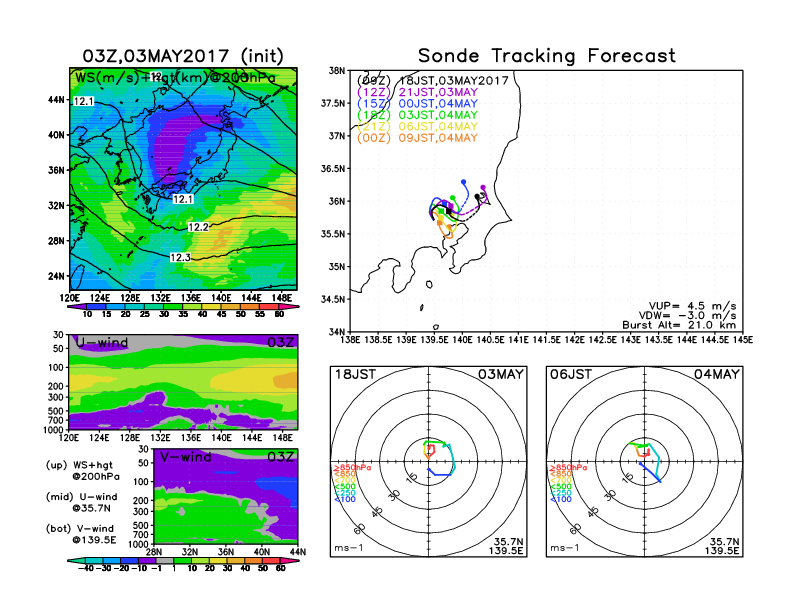Select the black "18JST,03MAY2017" legend entry
The height and width of the screenshot is (612, 792).
click(454, 81)
